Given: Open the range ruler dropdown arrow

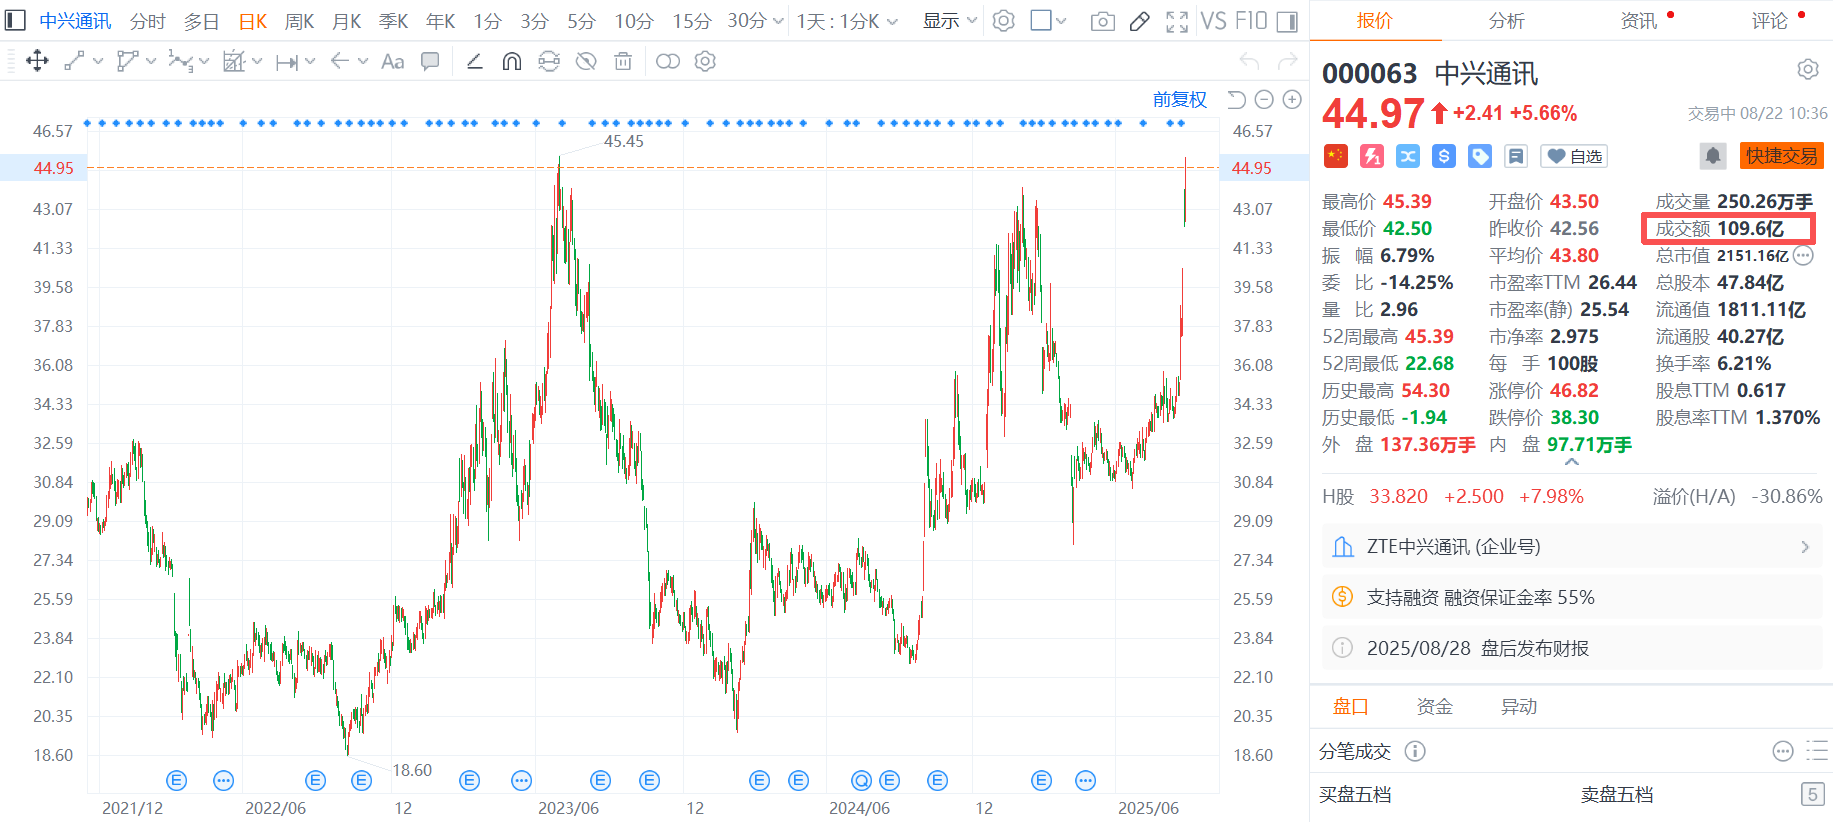Looking at the screenshot, I should (310, 62).
